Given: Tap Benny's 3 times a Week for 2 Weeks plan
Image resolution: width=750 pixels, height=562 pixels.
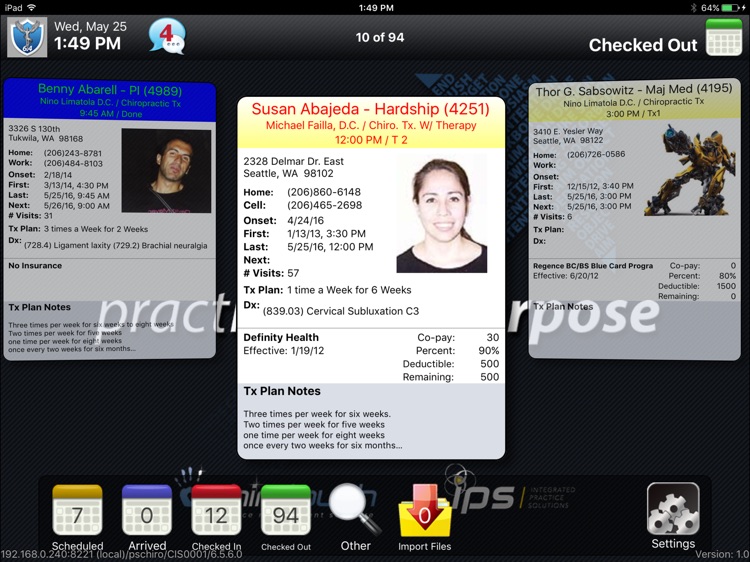Looking at the screenshot, I should point(96,229).
